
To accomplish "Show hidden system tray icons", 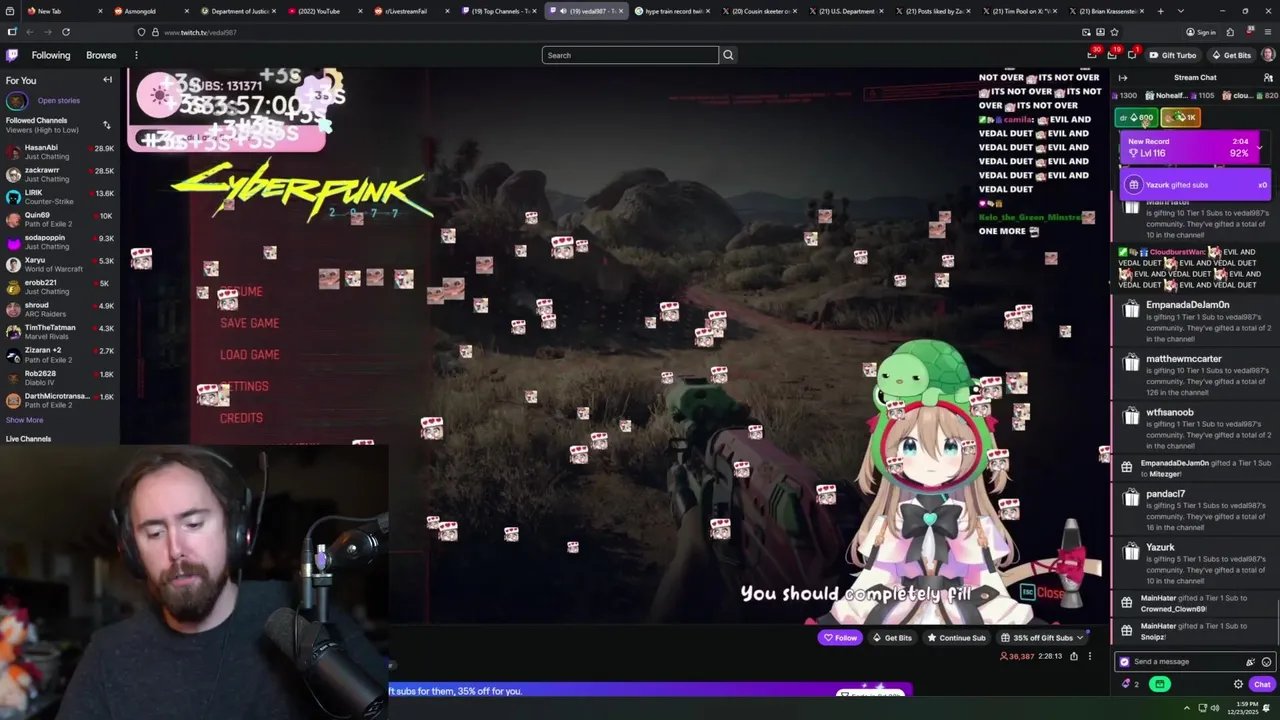I will 1187,708.
